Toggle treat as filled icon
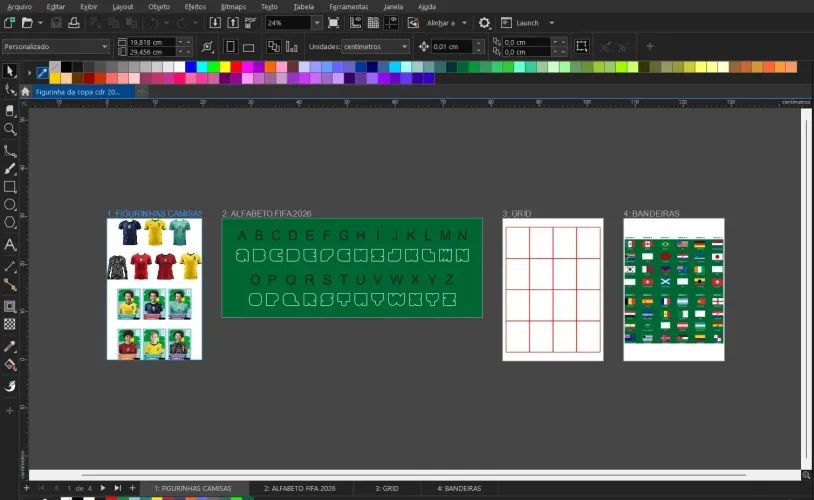 click(581, 46)
